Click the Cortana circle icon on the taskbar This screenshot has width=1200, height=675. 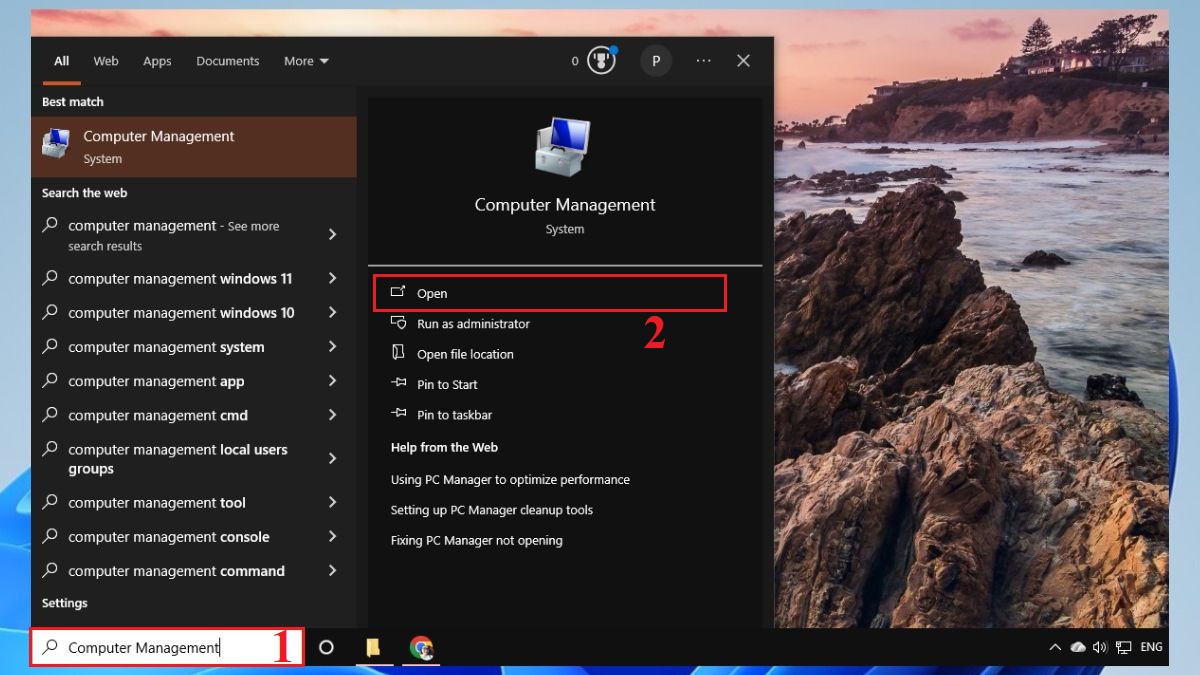327,648
